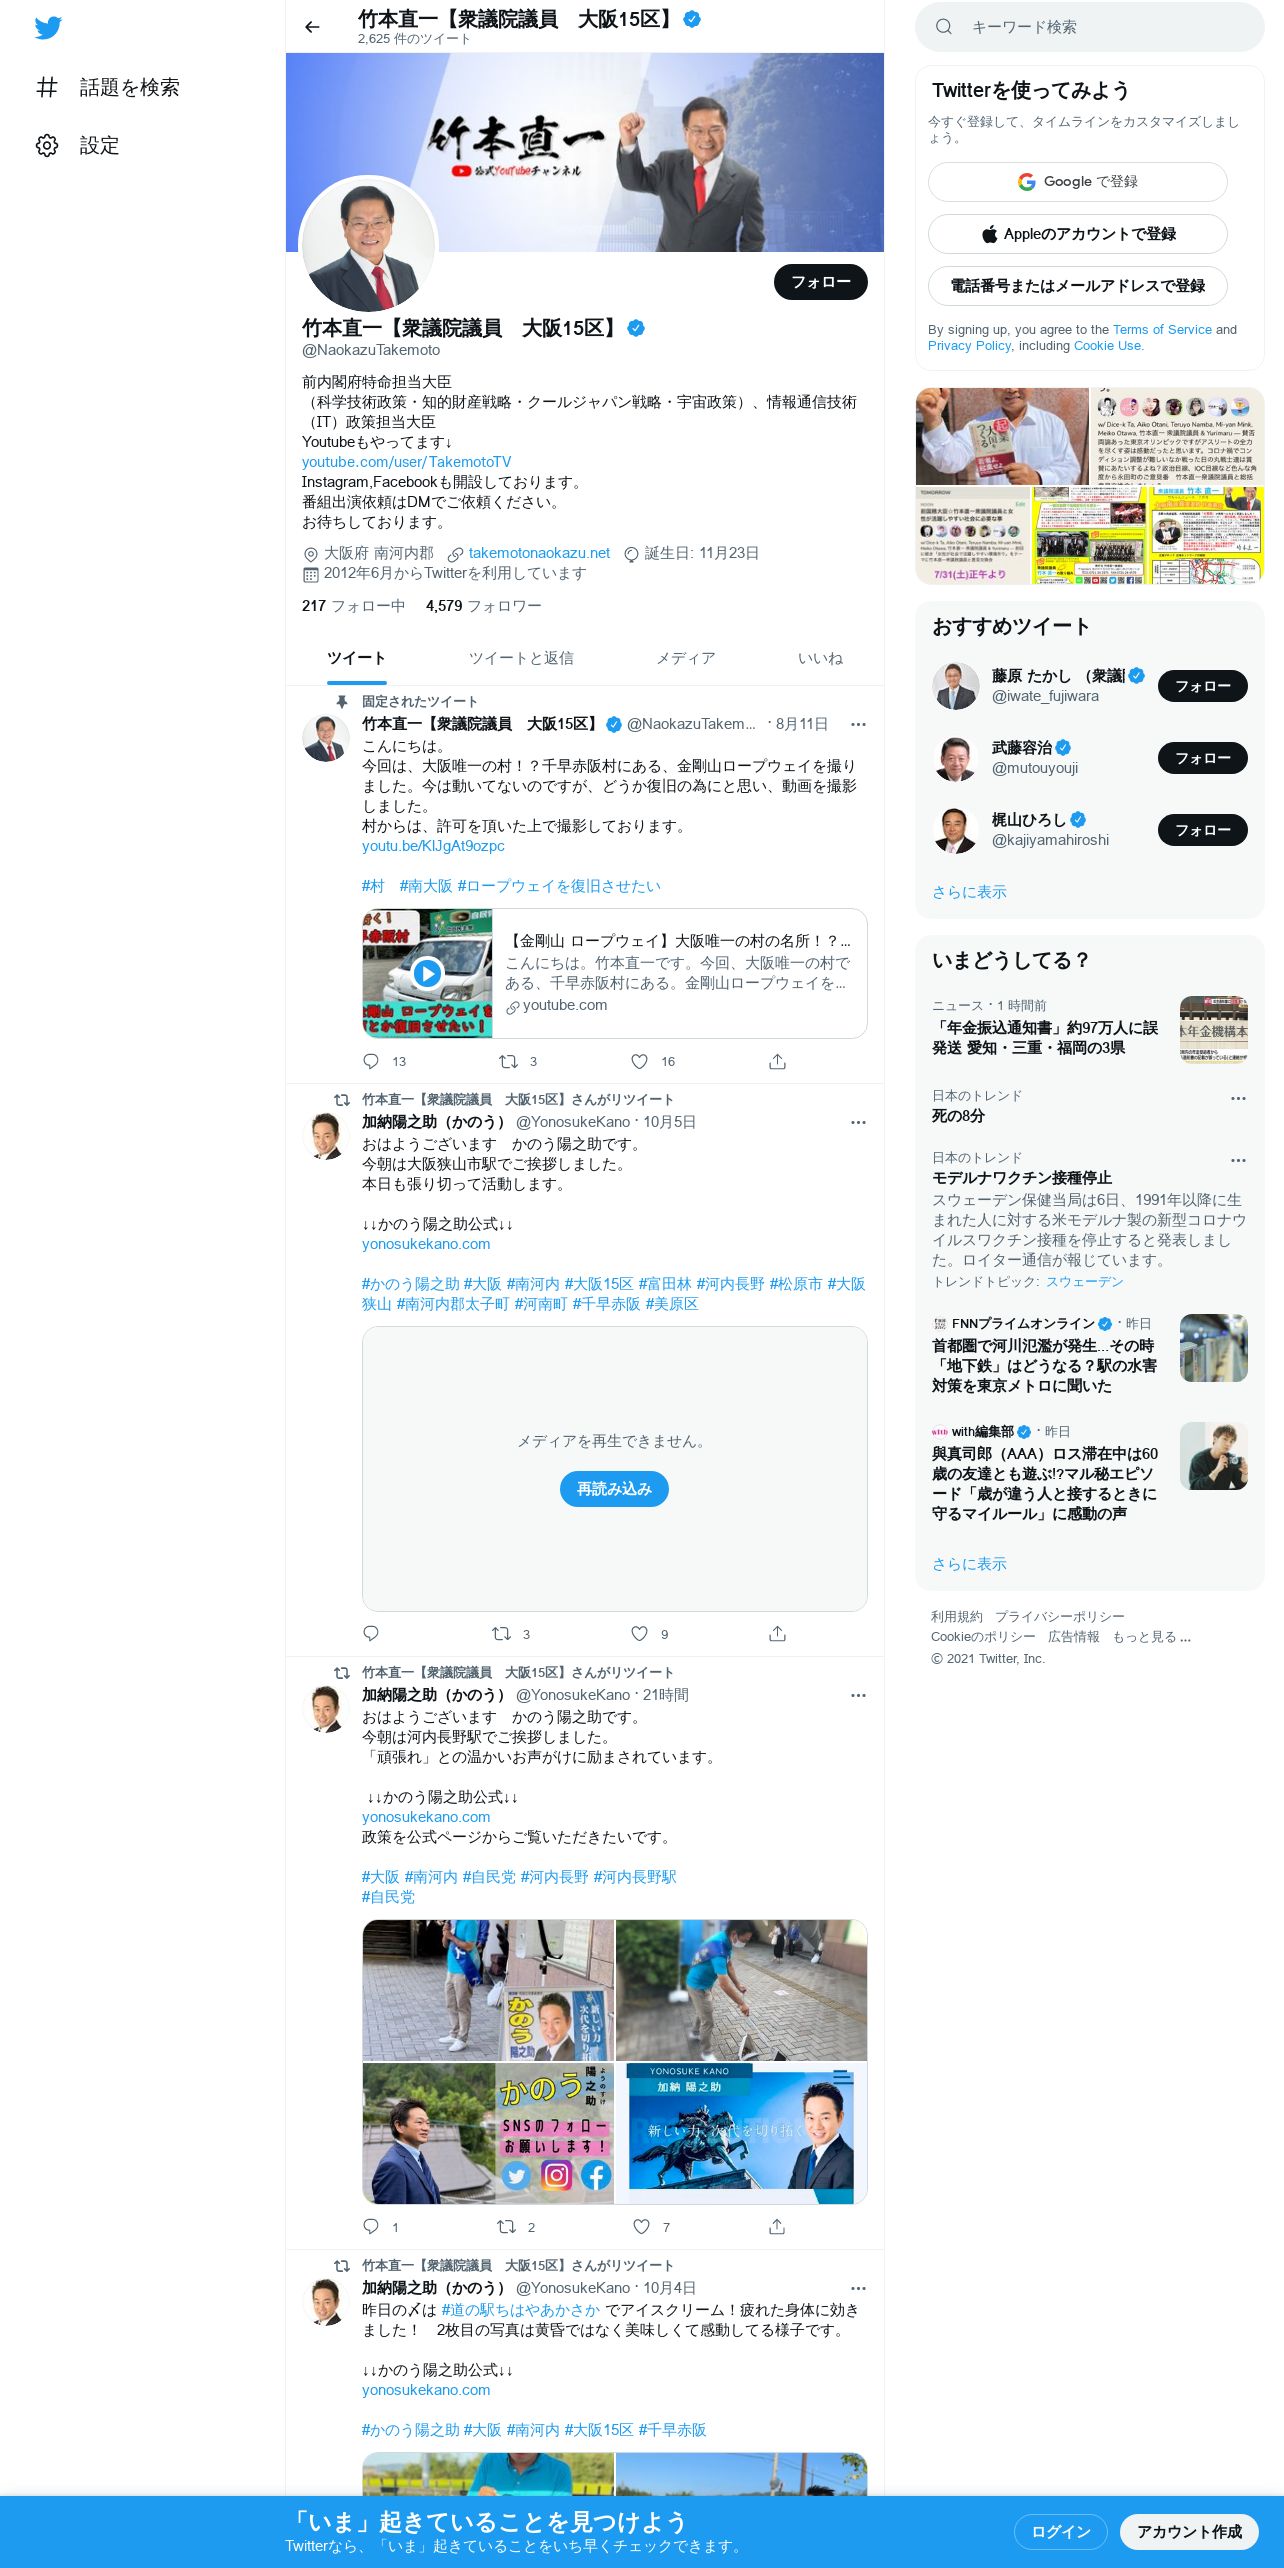Click the Twitter bird logo

pos(48,28)
